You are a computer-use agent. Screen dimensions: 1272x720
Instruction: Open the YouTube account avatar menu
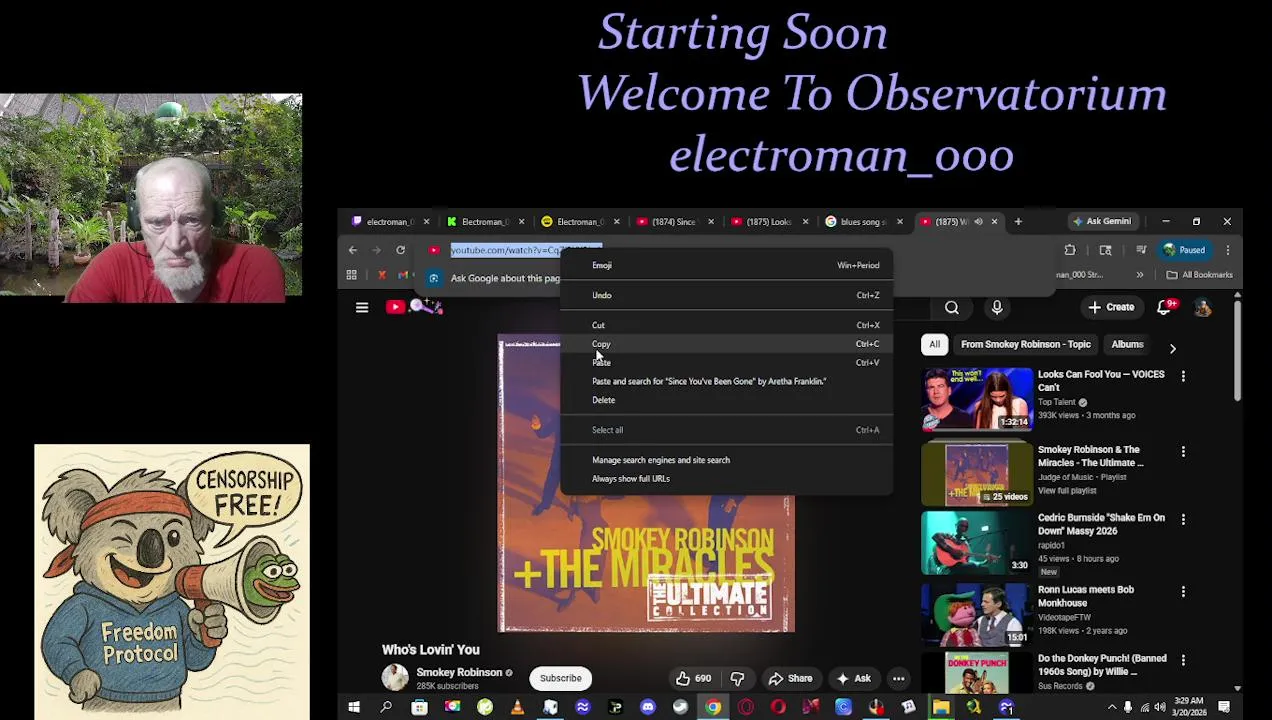click(1203, 308)
